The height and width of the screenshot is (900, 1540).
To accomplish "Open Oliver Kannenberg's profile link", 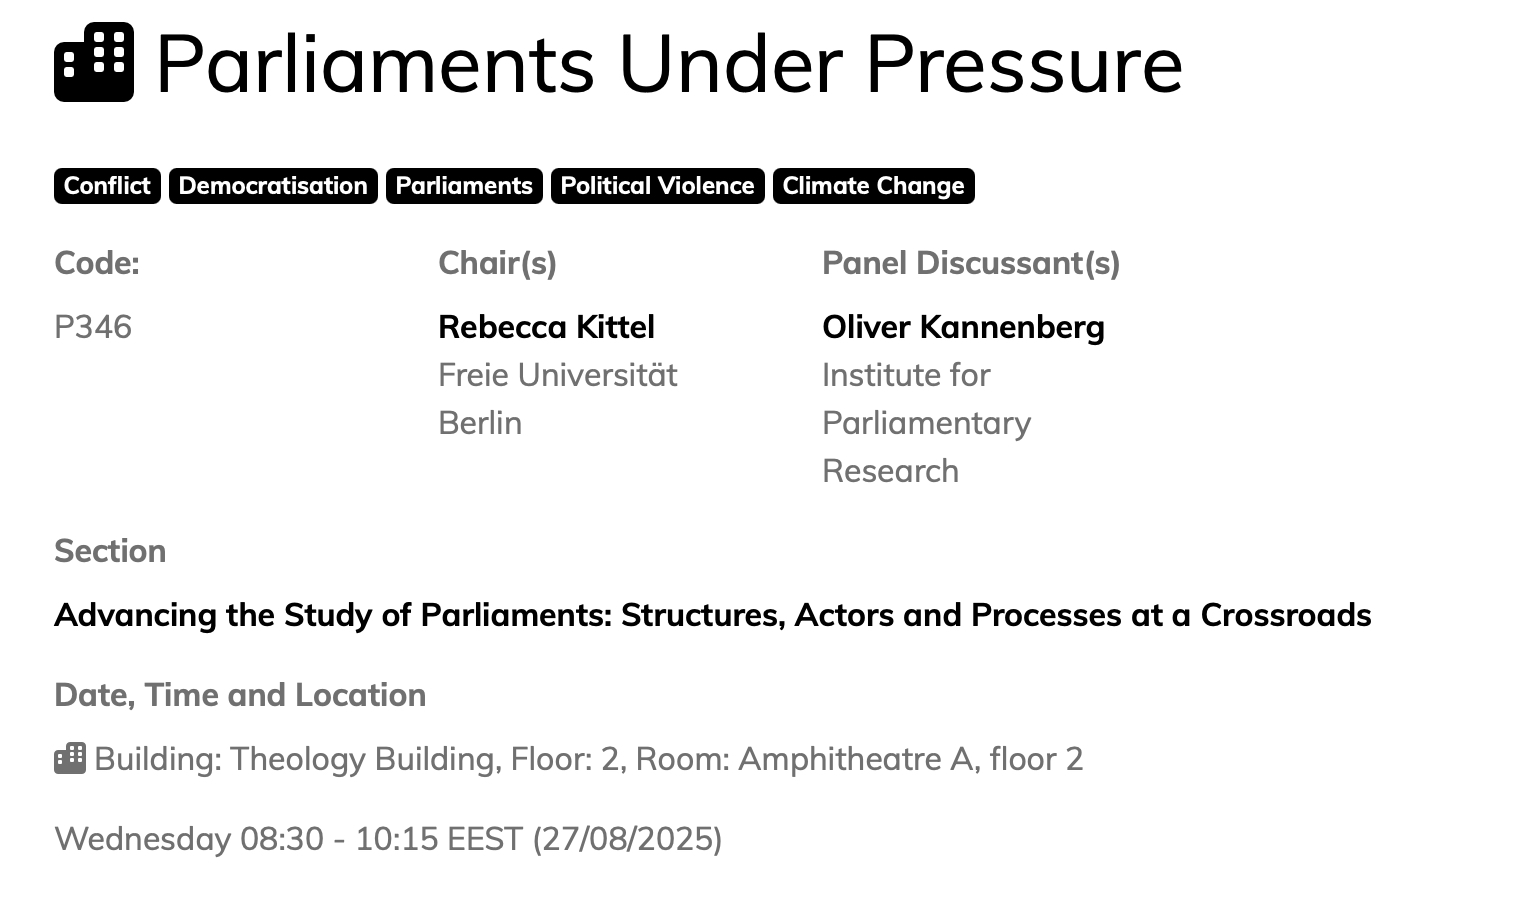I will tap(963, 327).
